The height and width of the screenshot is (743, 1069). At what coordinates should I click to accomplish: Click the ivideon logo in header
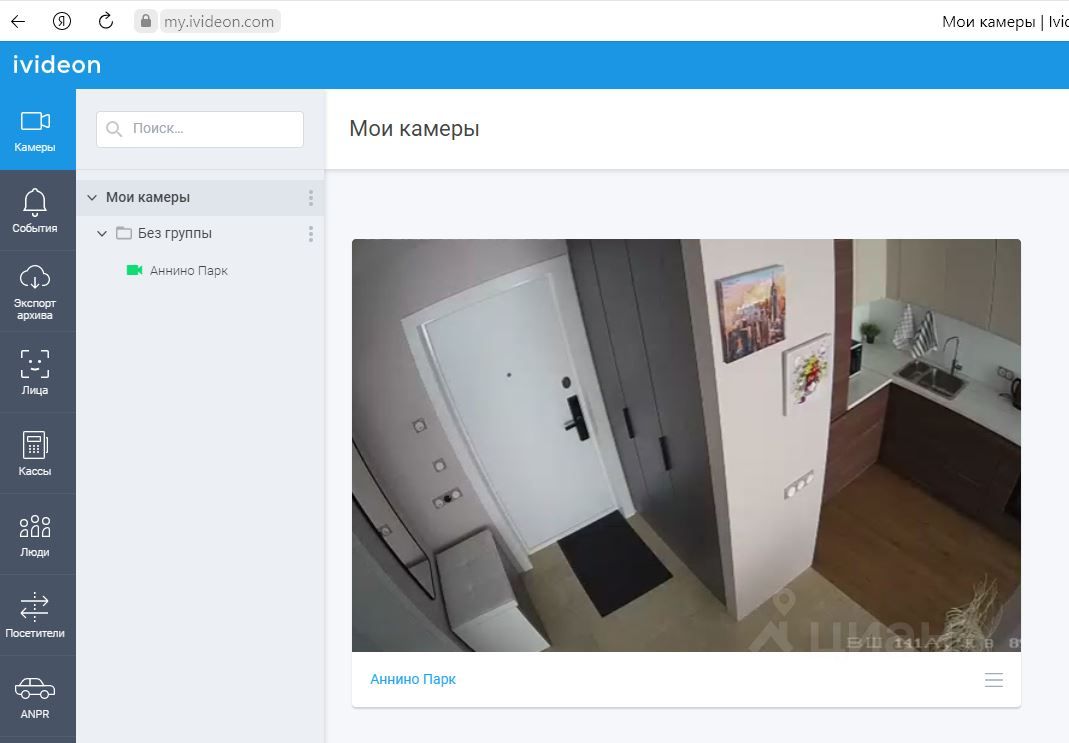pyautogui.click(x=57, y=65)
